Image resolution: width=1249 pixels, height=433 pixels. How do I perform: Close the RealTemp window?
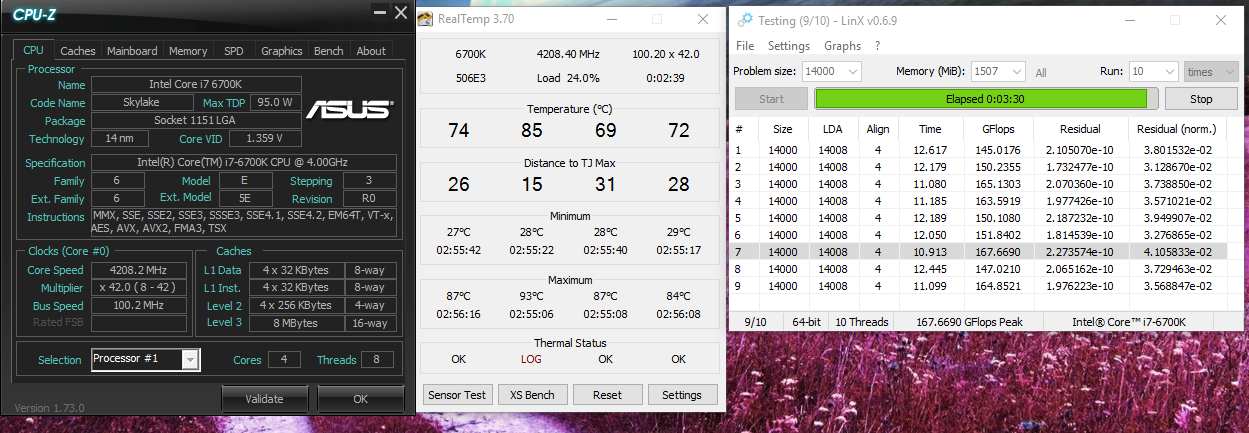tap(704, 19)
